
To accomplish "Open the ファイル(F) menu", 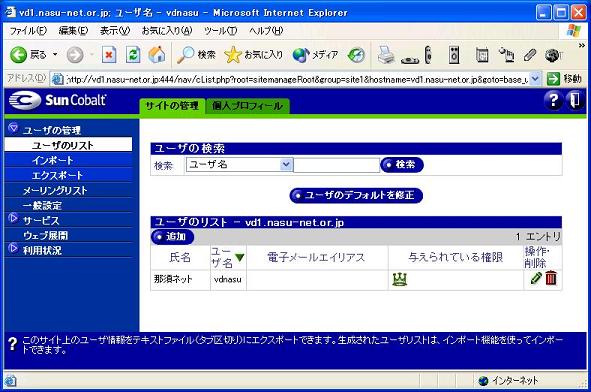I will click(28, 31).
